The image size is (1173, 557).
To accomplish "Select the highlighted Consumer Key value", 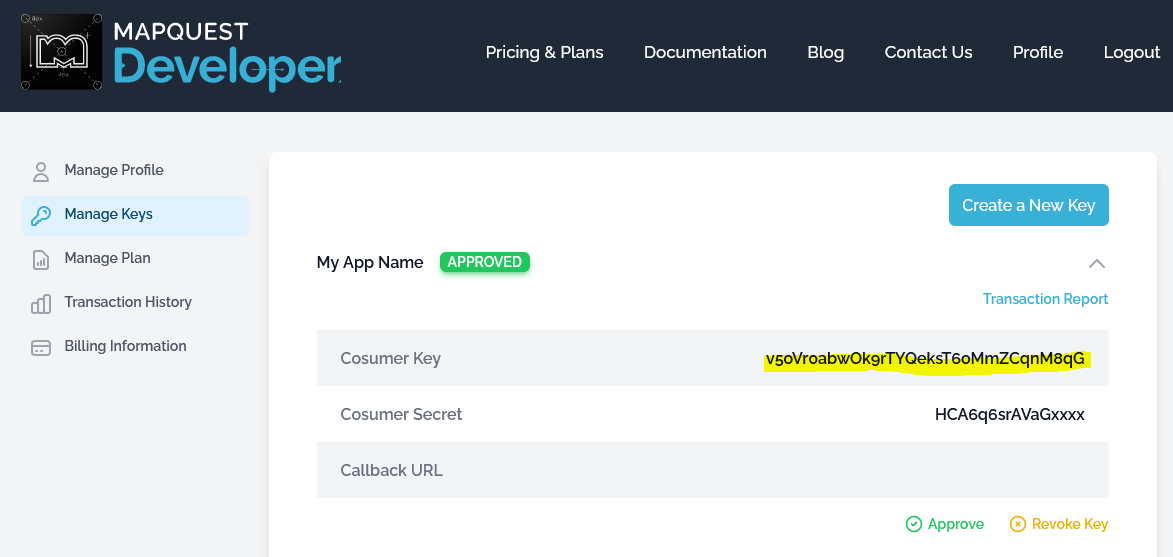I will tap(925, 360).
